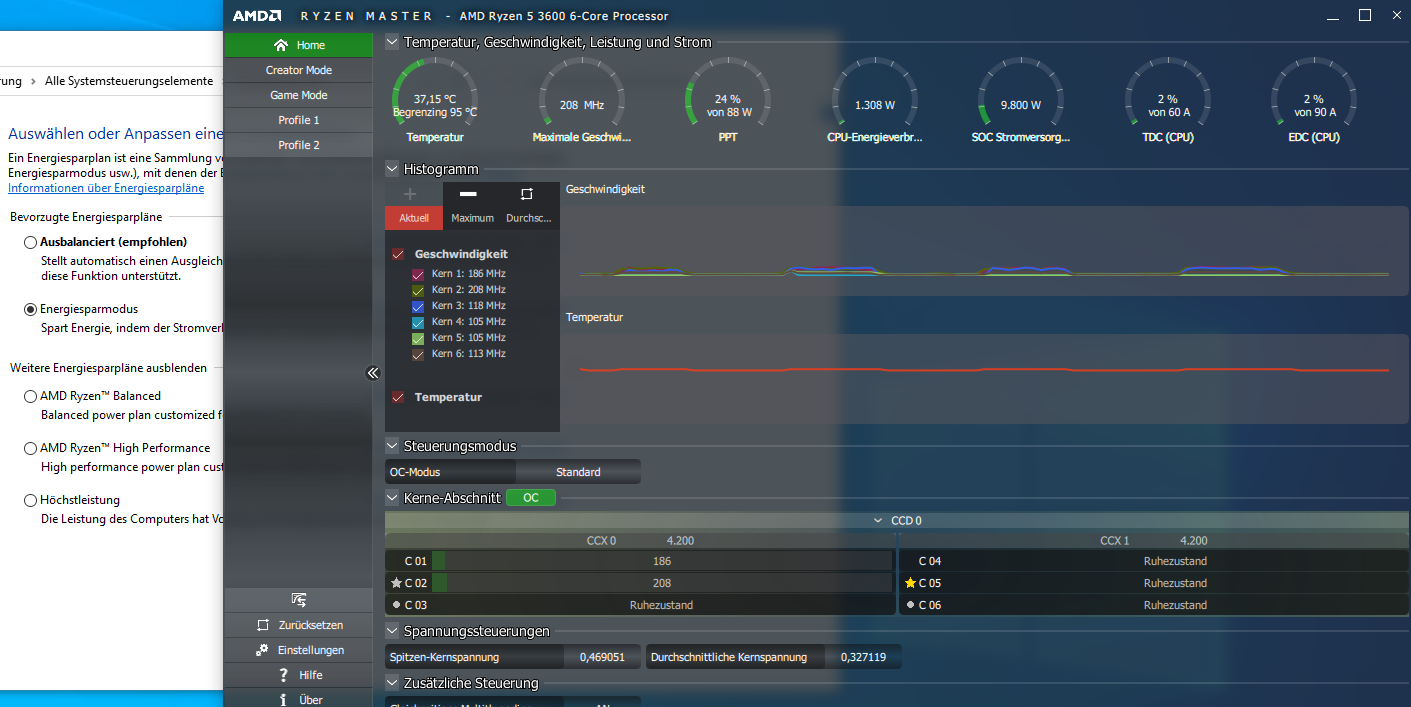Click the CPU-Energieverbrauch gauge

pos(875,98)
